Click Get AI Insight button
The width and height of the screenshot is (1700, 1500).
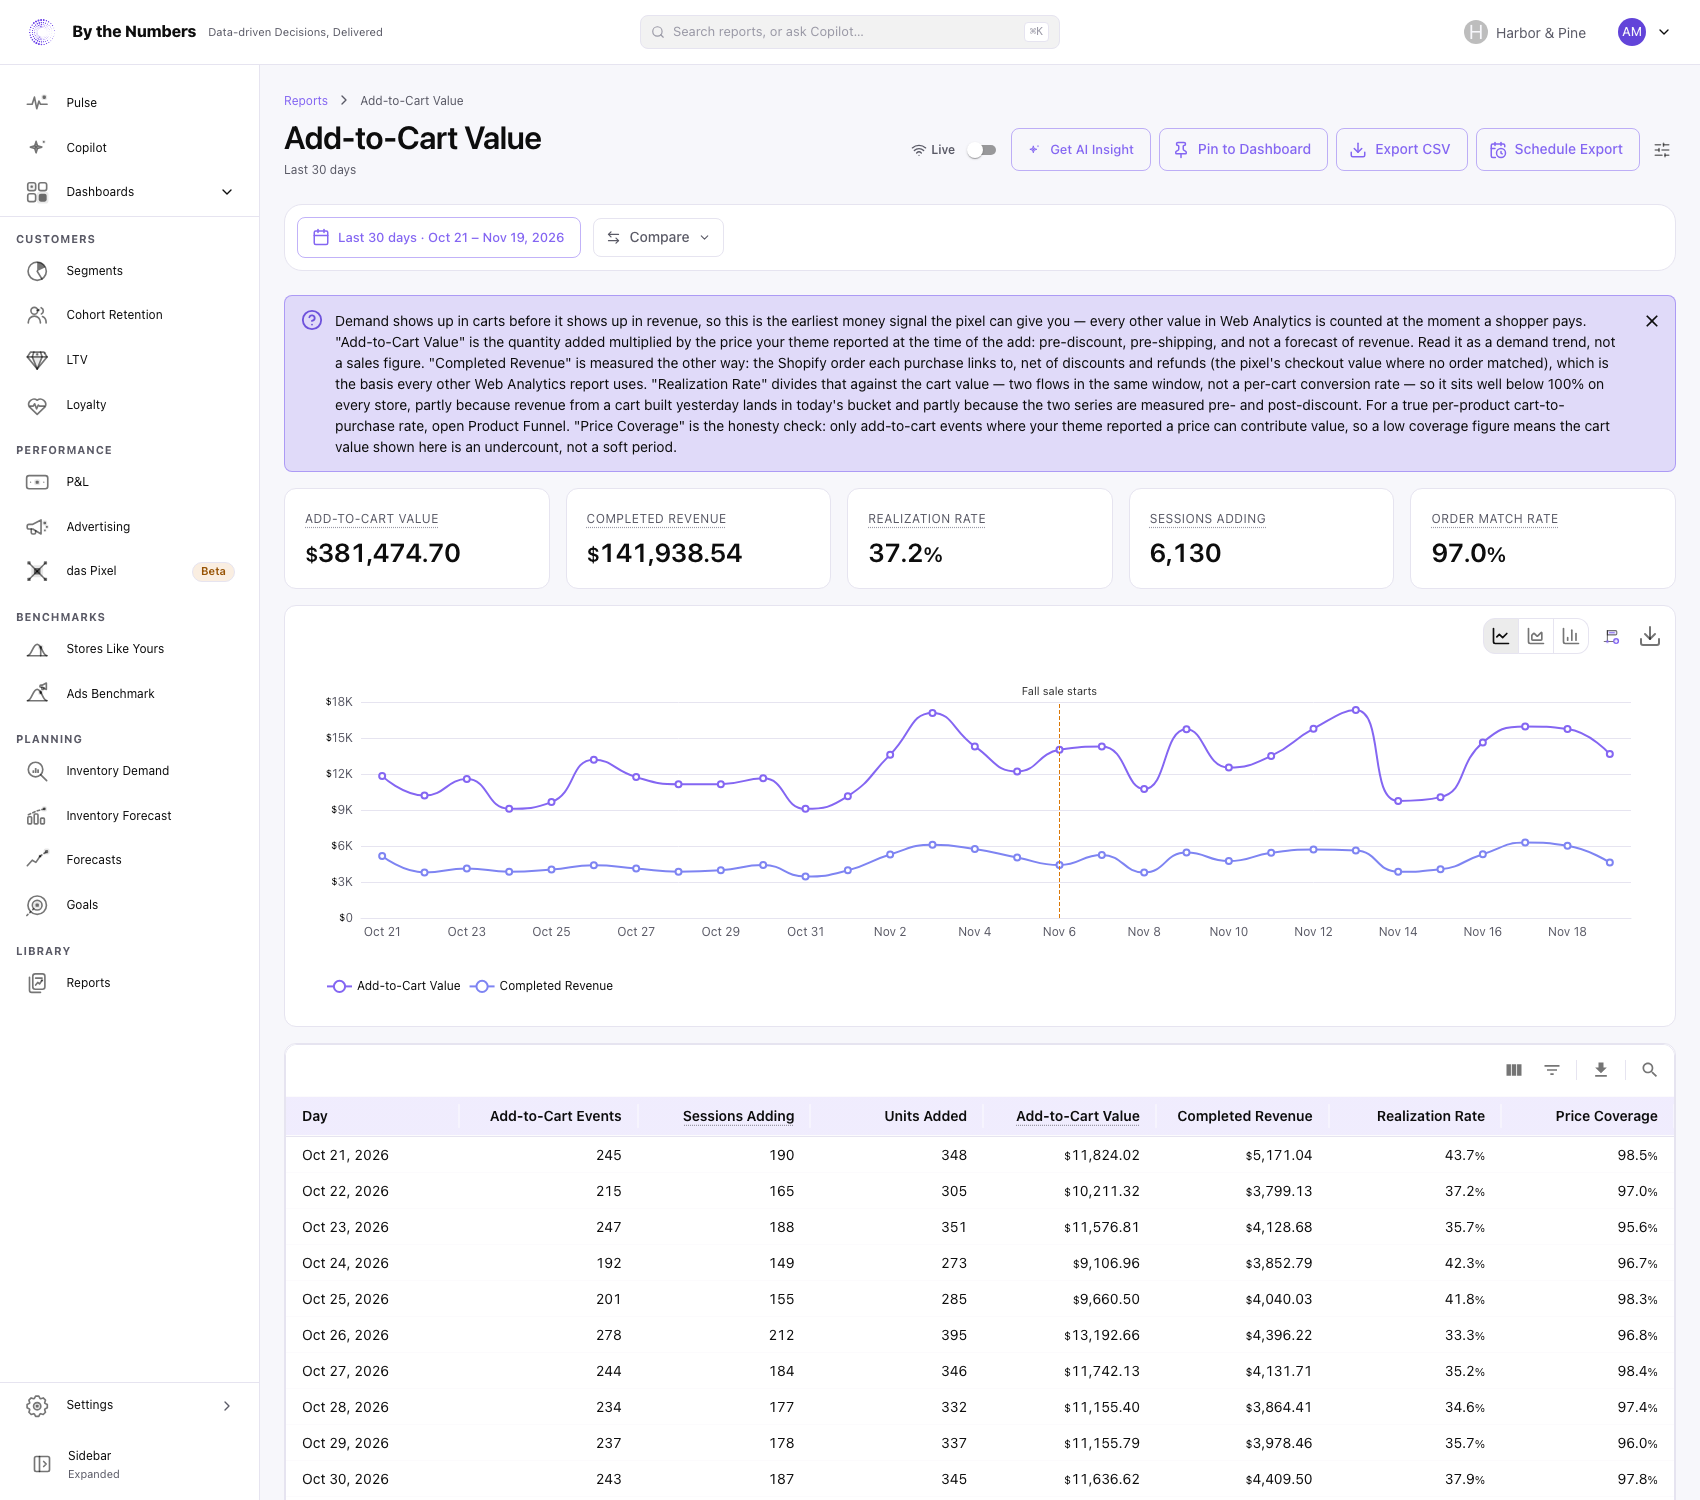(1080, 149)
